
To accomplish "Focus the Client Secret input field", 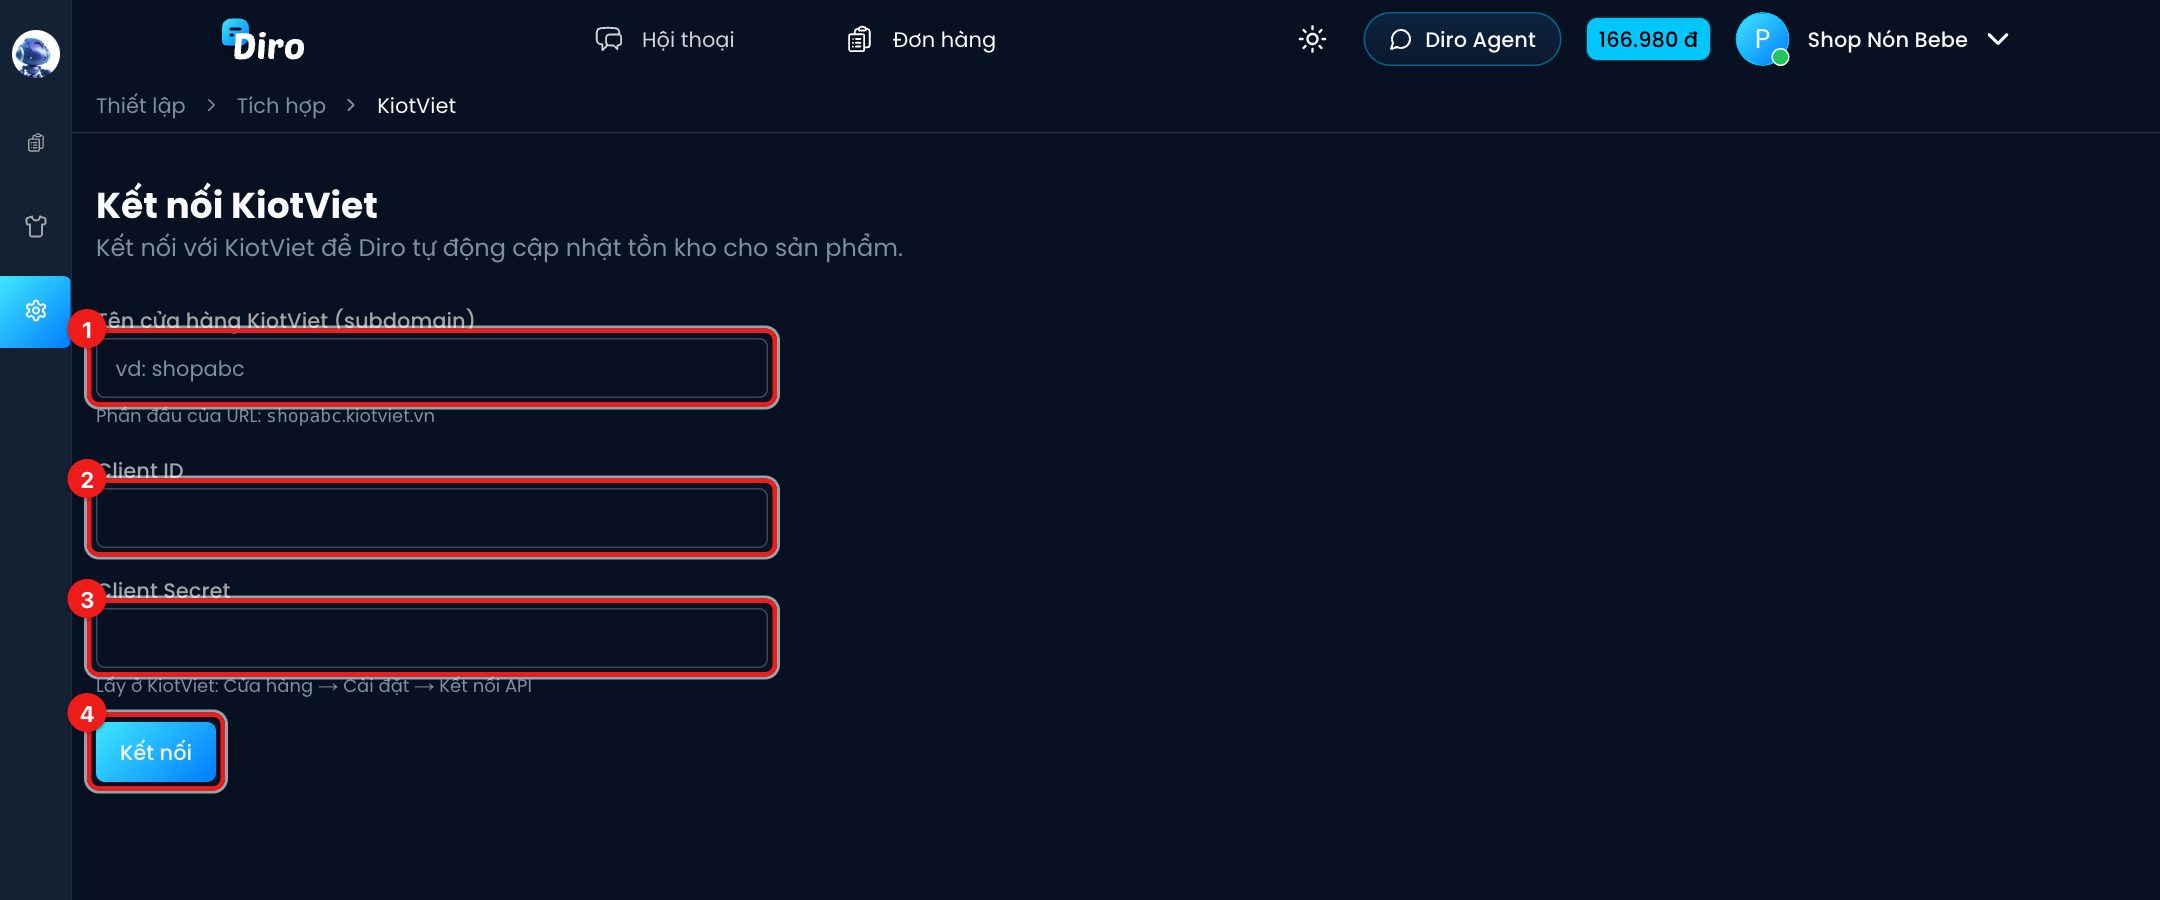I will coord(432,638).
